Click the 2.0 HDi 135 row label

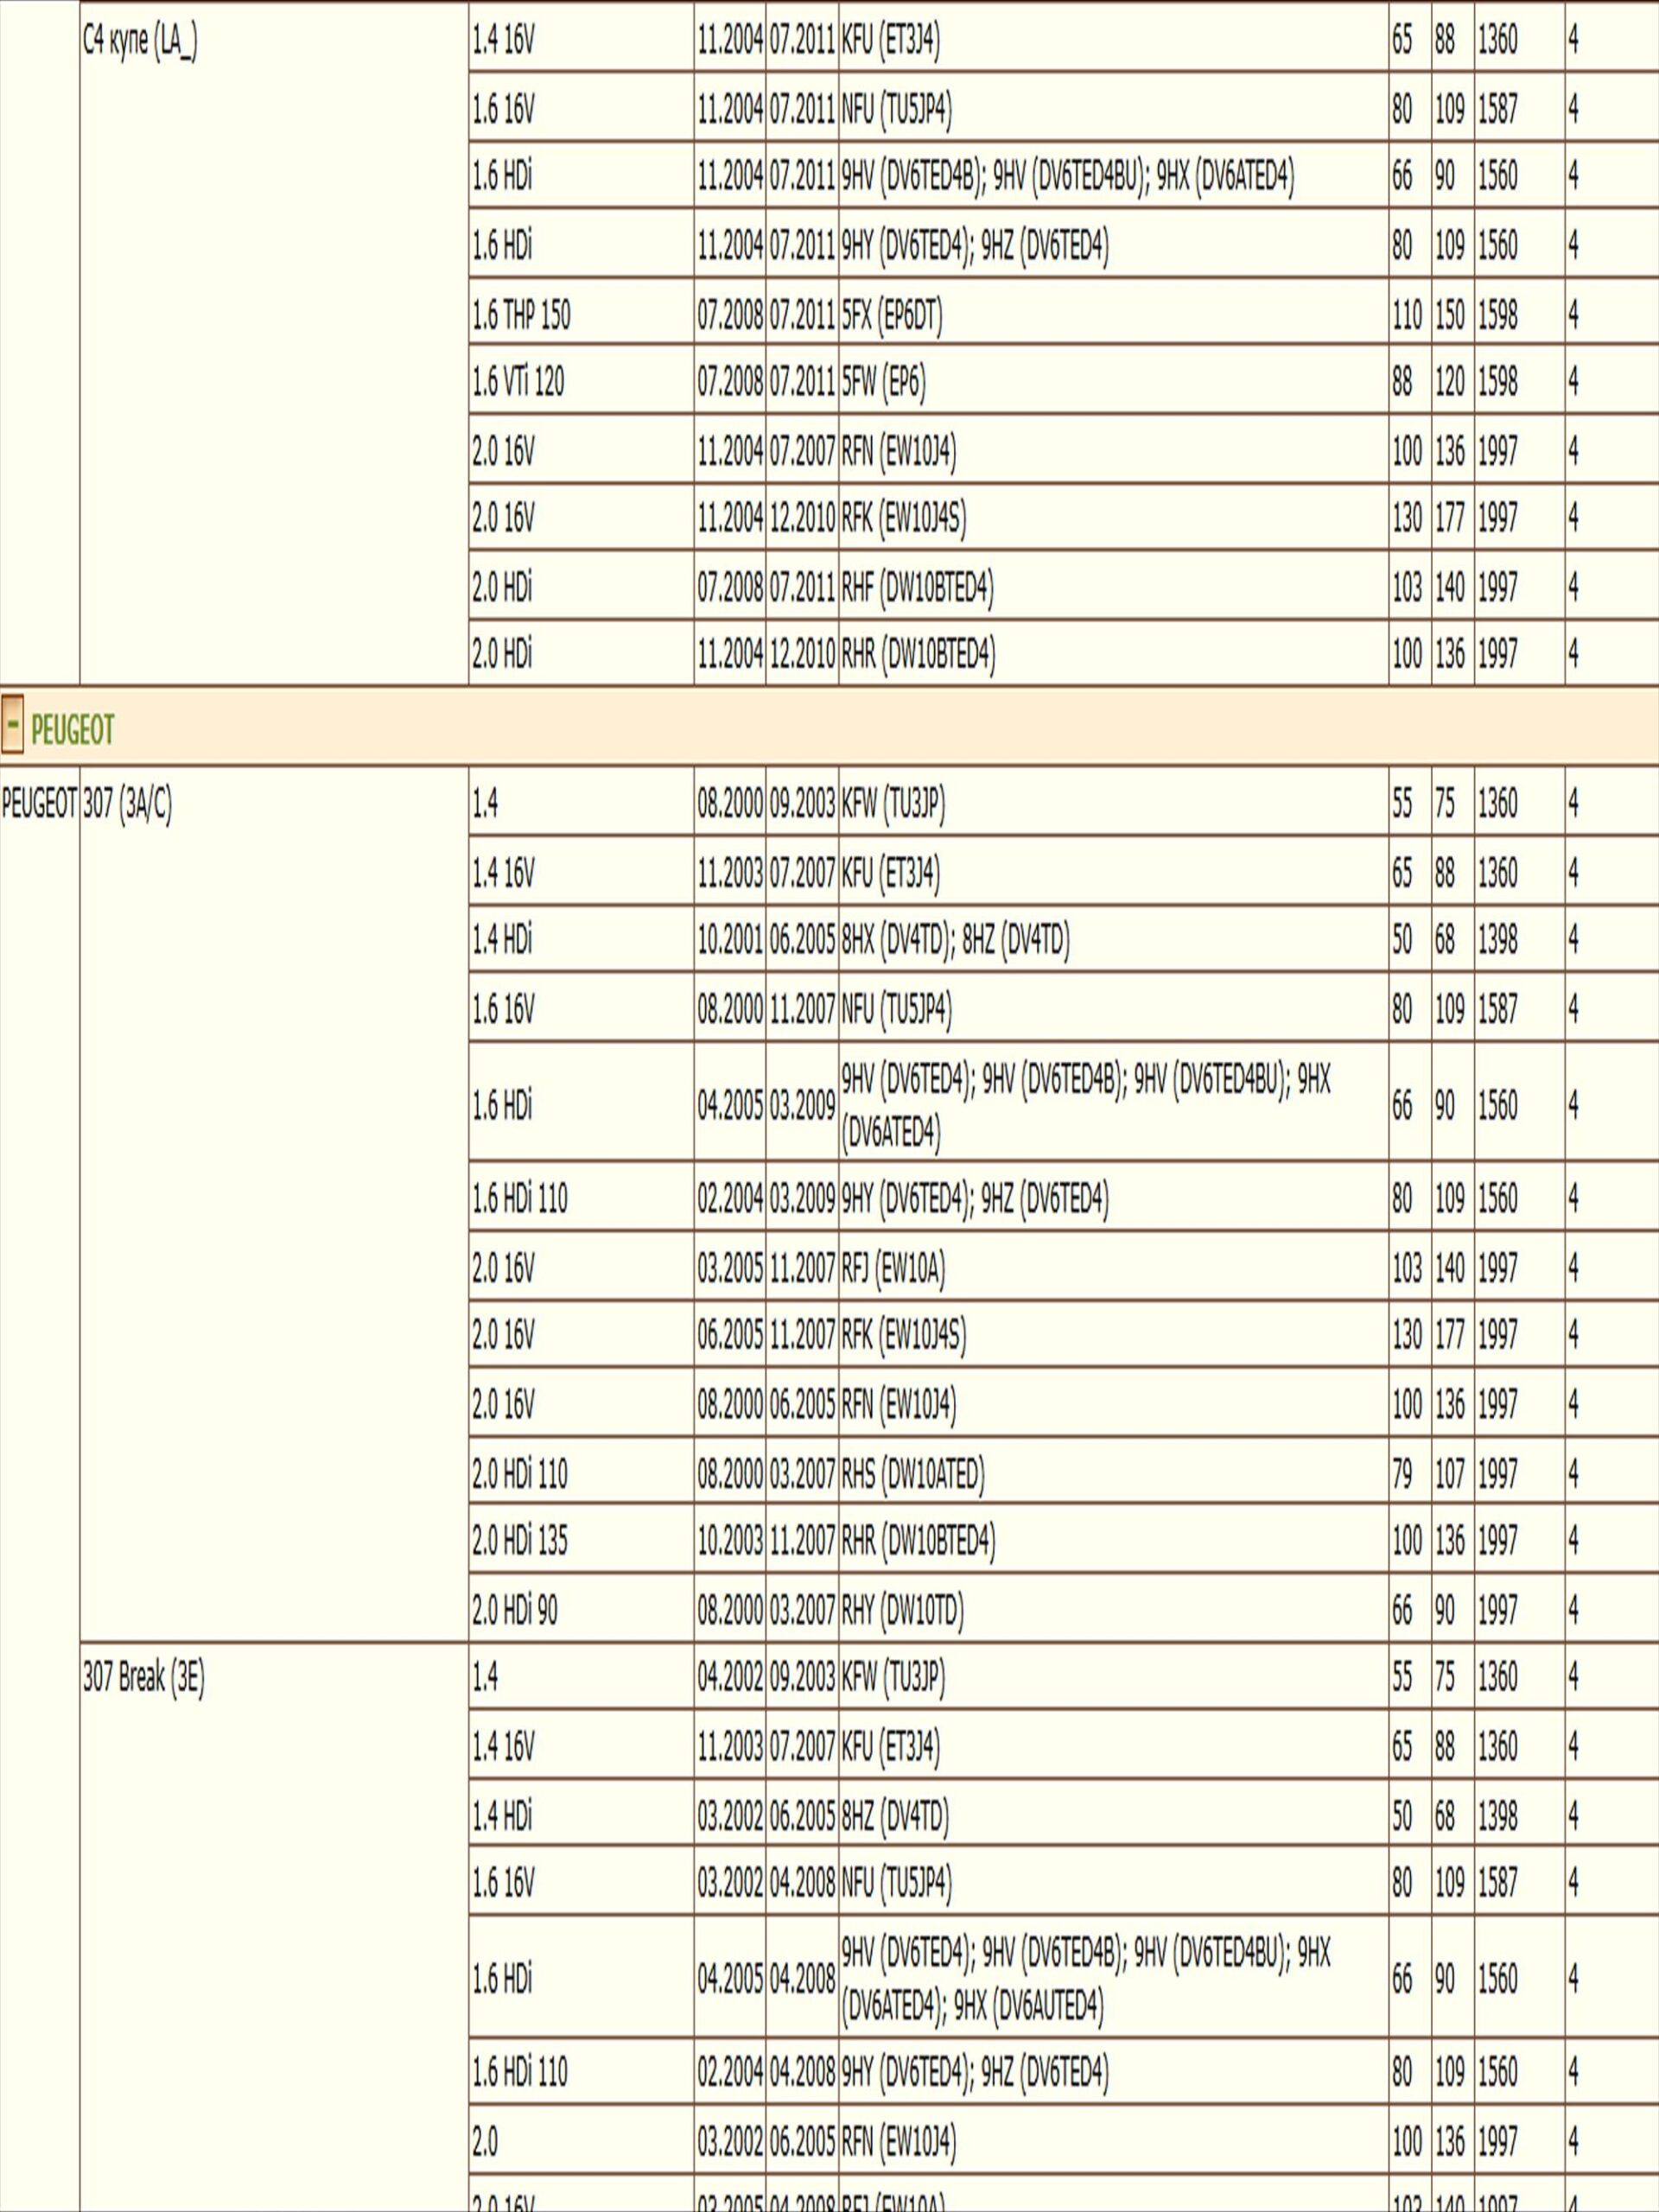click(520, 1540)
